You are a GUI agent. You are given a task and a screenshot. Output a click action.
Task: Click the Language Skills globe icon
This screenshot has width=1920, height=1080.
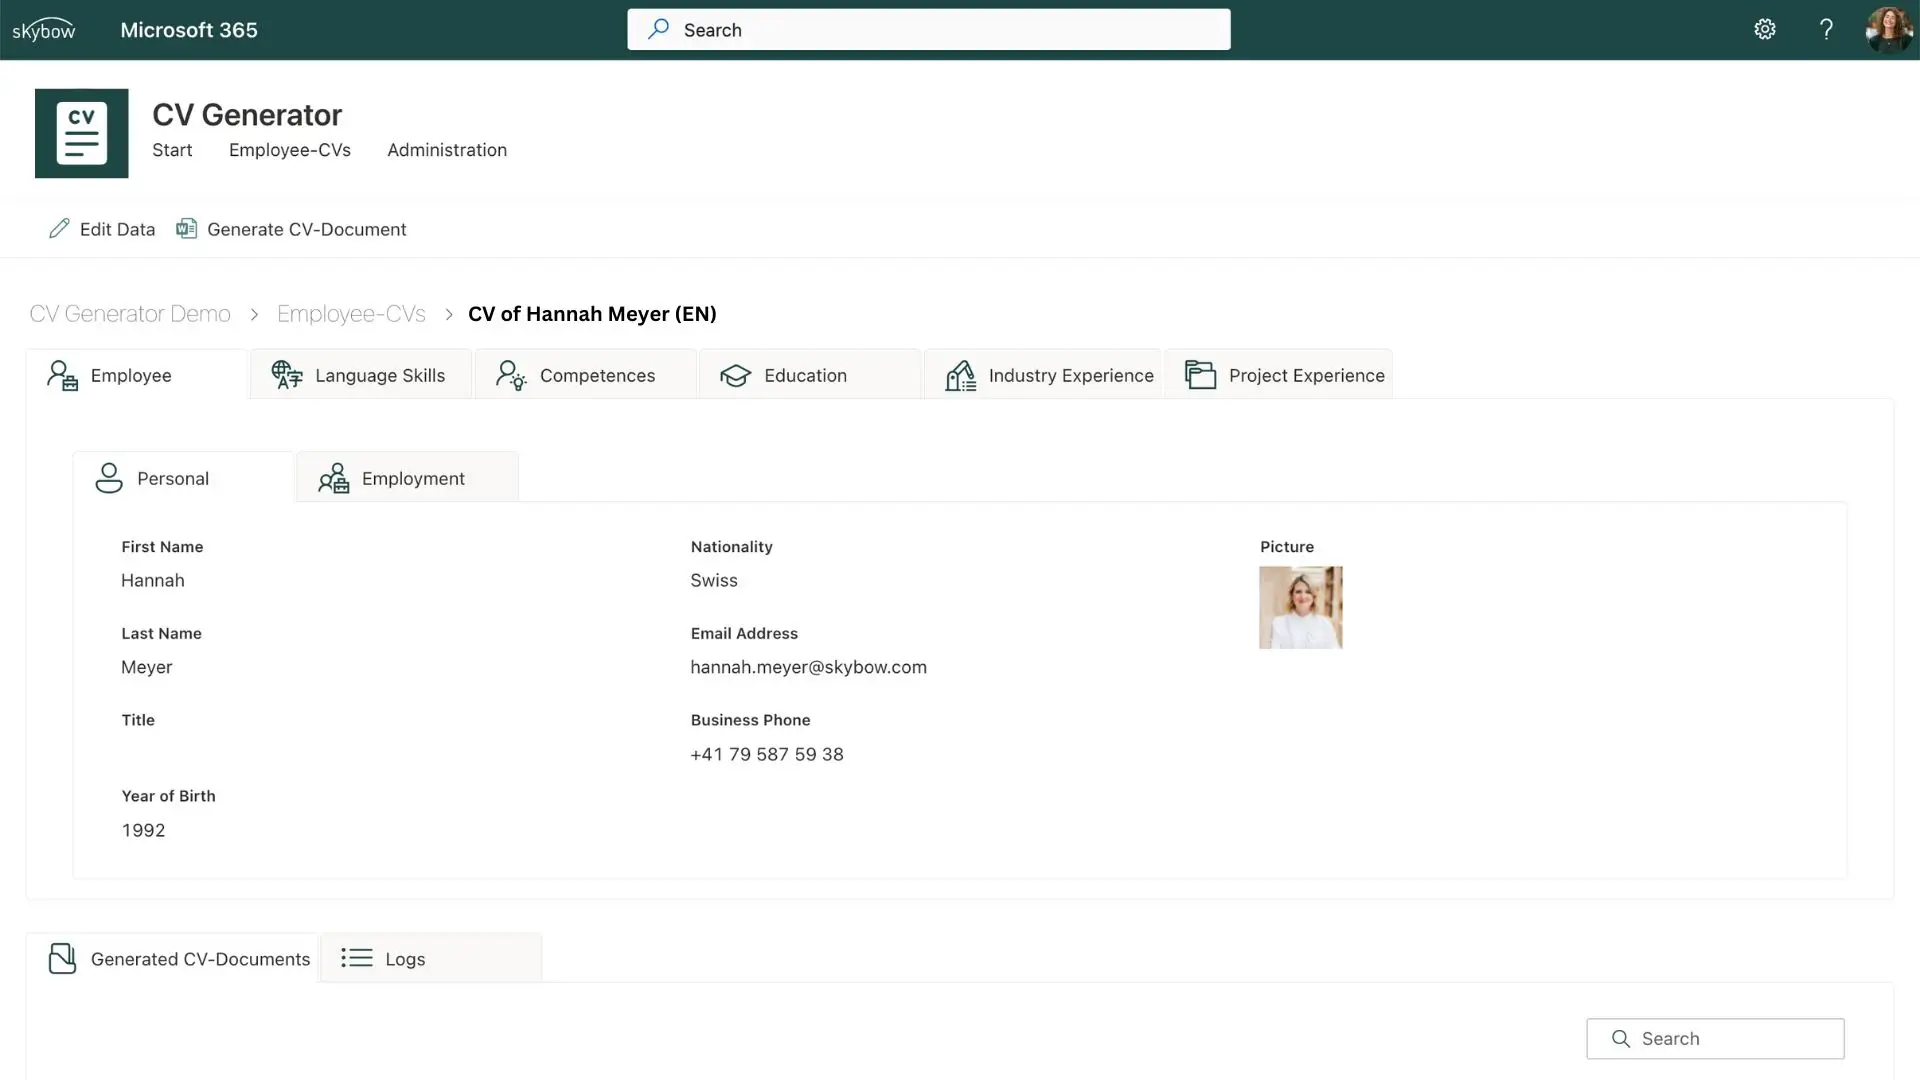click(286, 374)
